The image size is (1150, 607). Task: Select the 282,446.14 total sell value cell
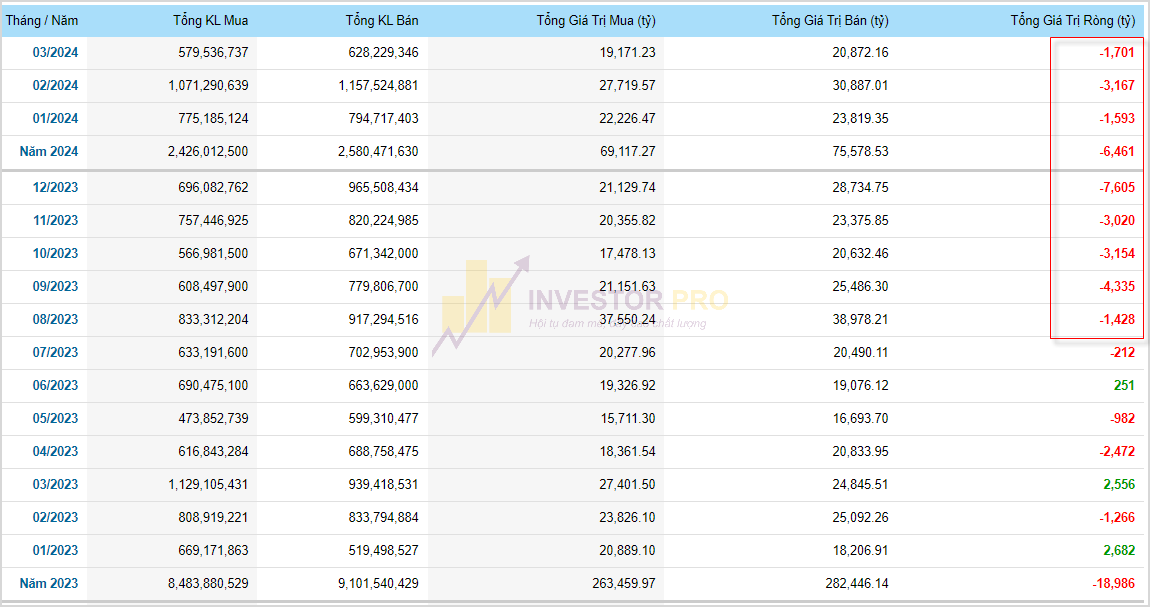pos(845,583)
